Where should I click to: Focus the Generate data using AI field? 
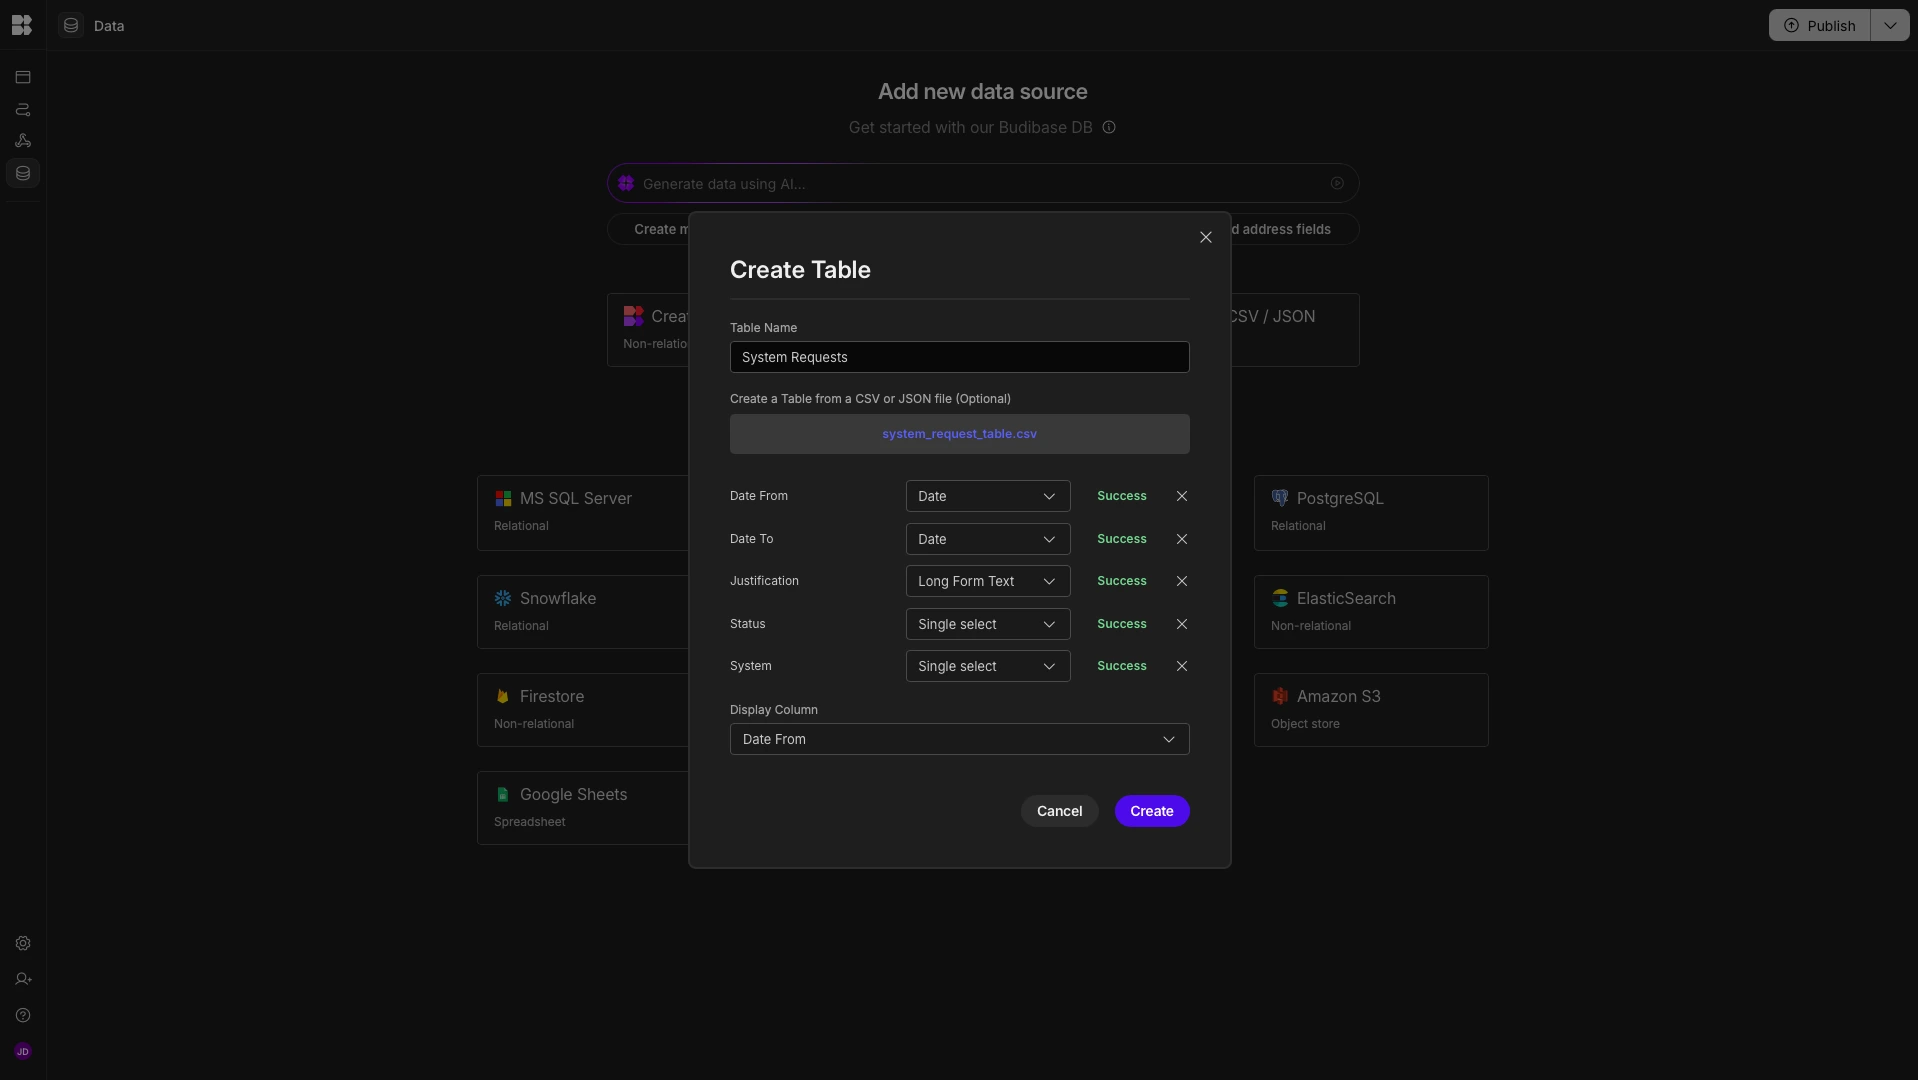pos(982,183)
